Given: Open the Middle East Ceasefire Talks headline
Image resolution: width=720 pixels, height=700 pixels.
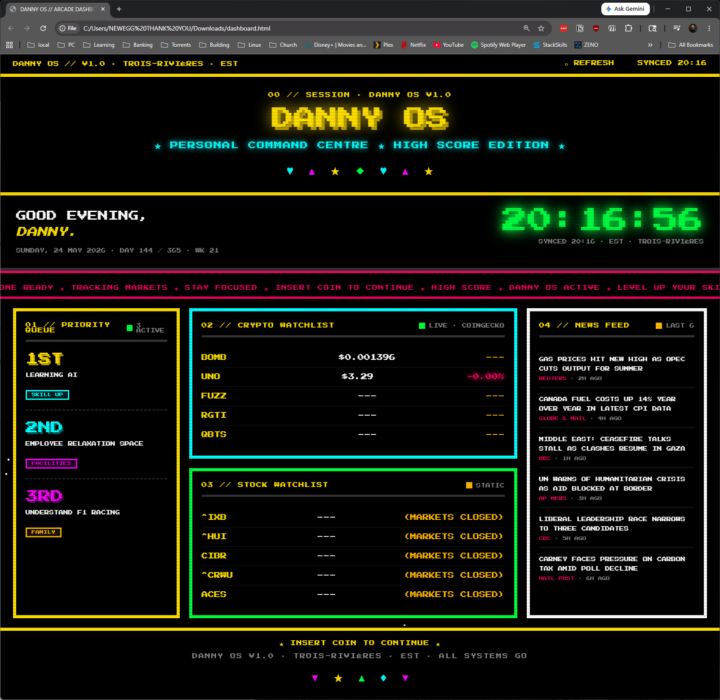Looking at the screenshot, I should coord(612,443).
